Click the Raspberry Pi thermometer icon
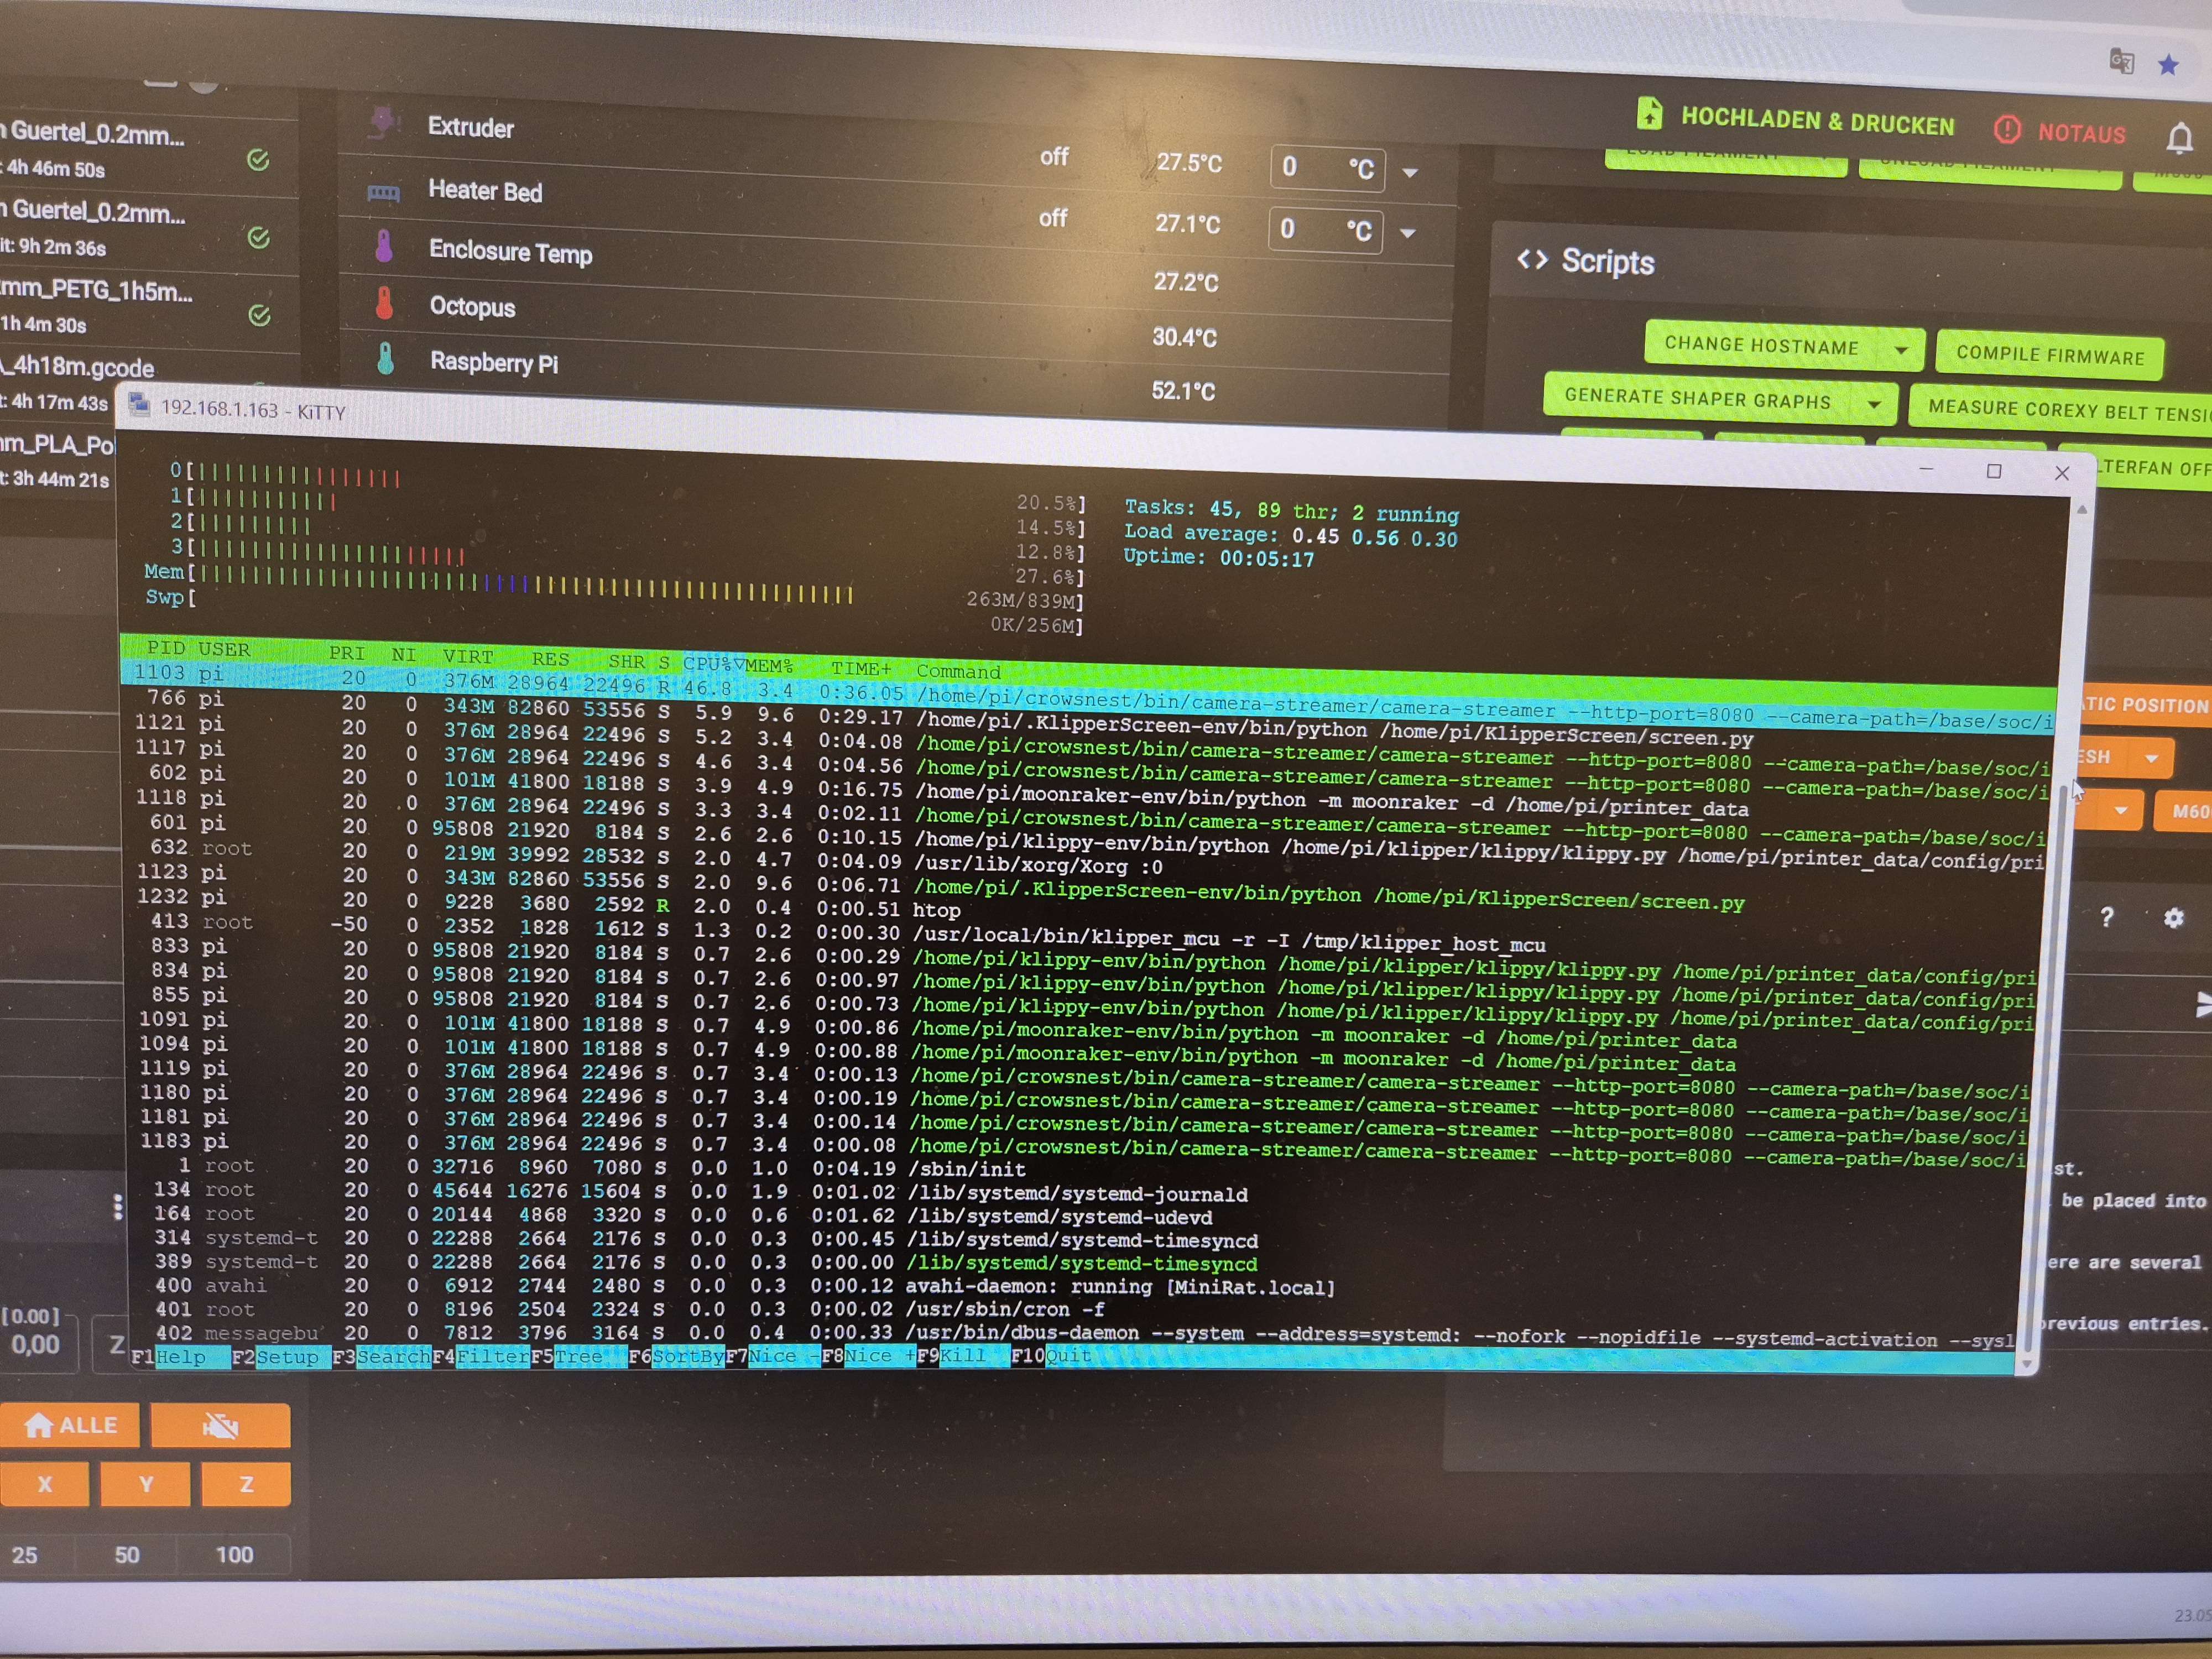Image resolution: width=2212 pixels, height=1659 pixels. click(x=385, y=358)
